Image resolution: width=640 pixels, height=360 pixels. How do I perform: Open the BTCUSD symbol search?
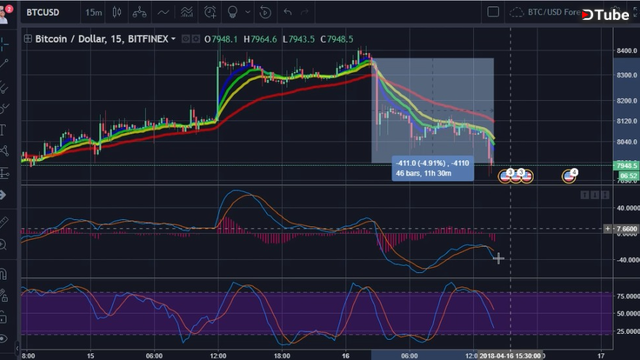coord(43,12)
